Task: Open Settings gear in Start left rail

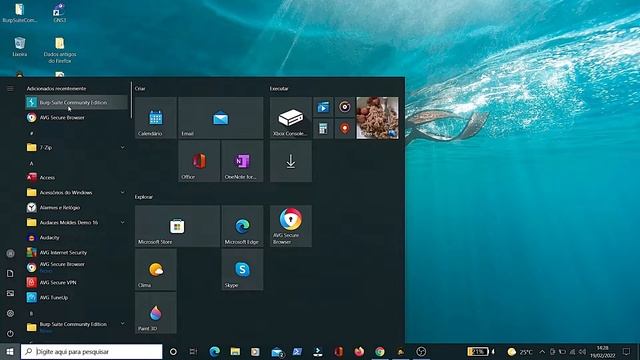Action: coord(10,313)
